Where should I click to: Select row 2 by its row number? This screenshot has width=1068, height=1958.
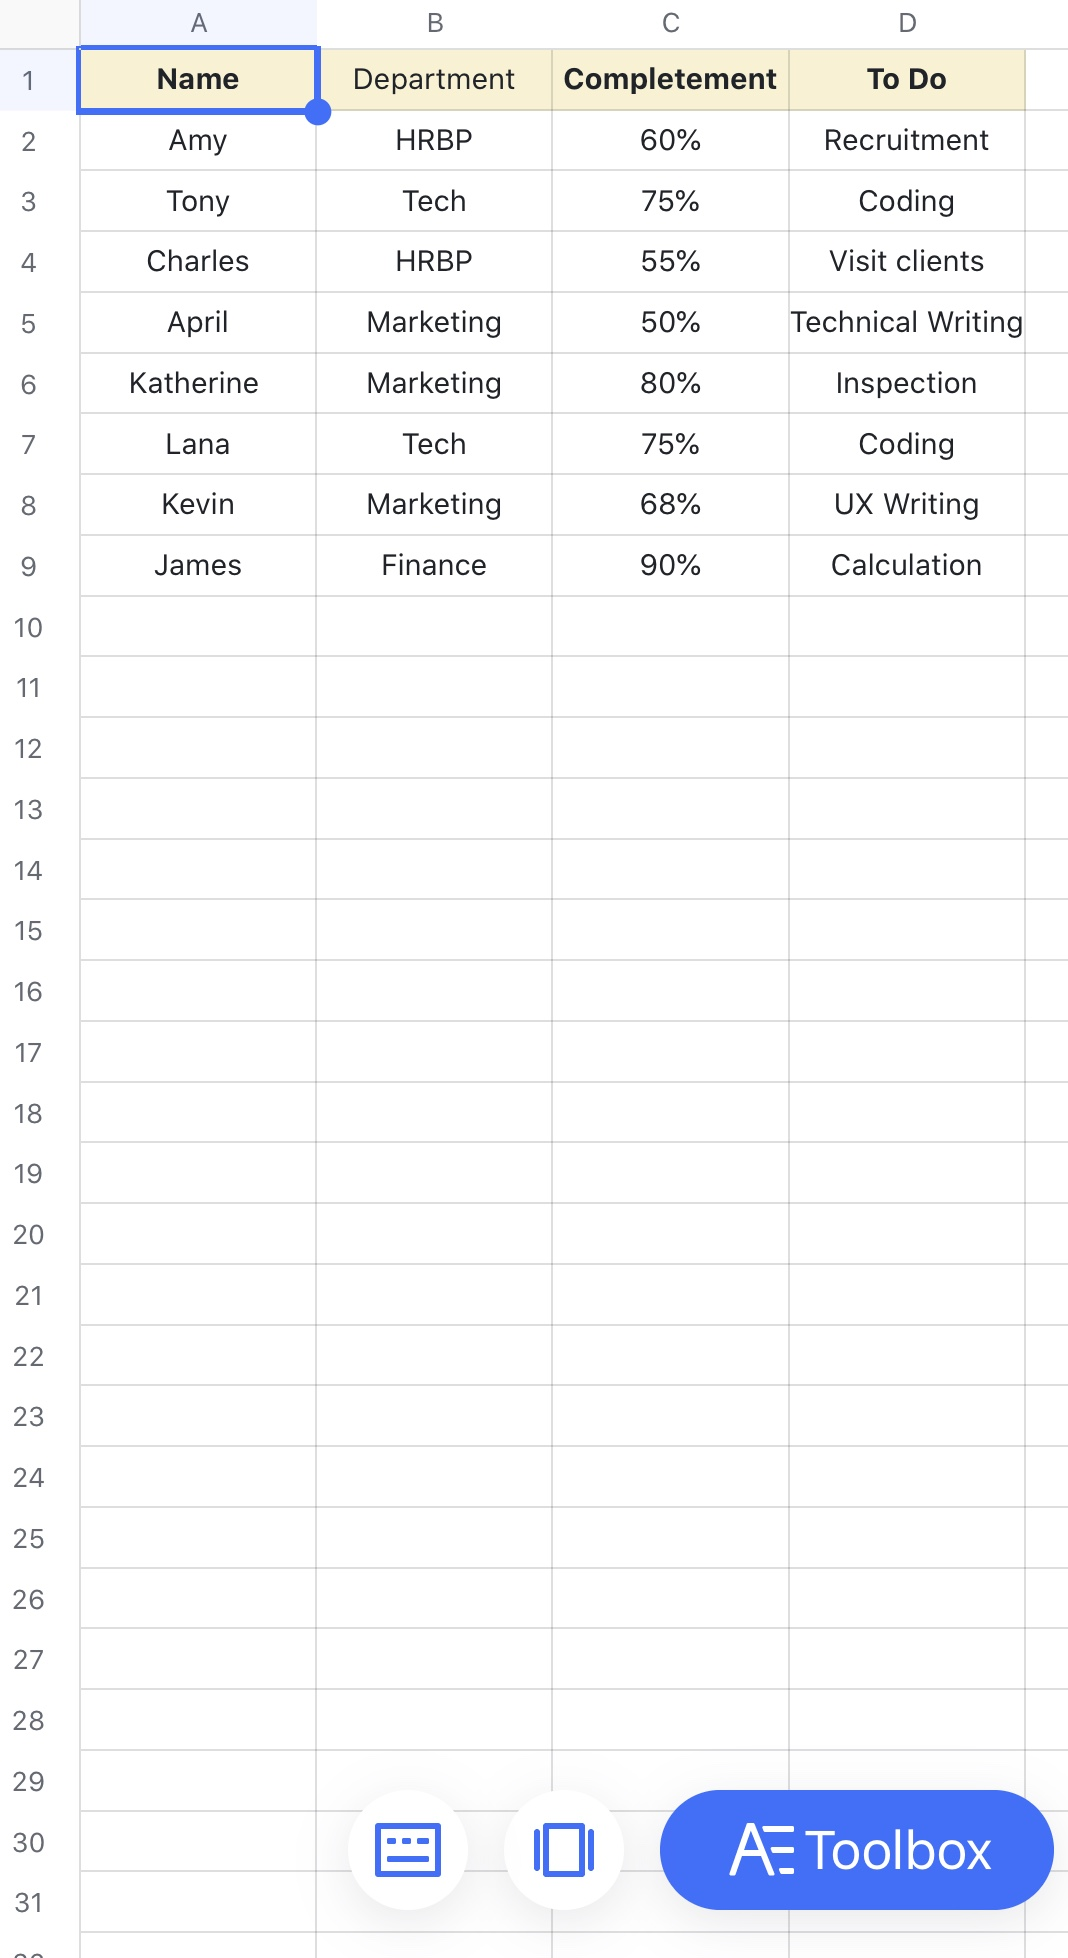[x=28, y=141]
